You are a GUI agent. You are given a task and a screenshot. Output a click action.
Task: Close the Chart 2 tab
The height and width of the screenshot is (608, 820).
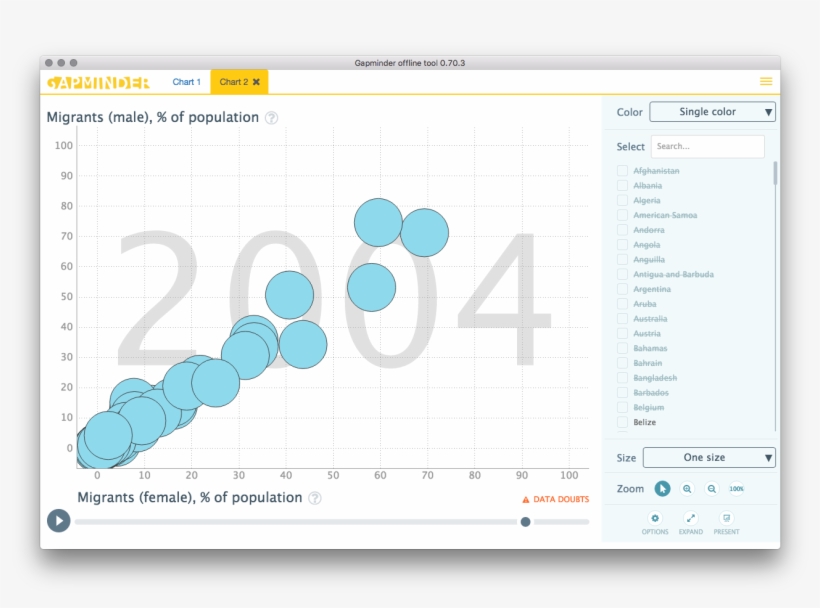(x=256, y=82)
